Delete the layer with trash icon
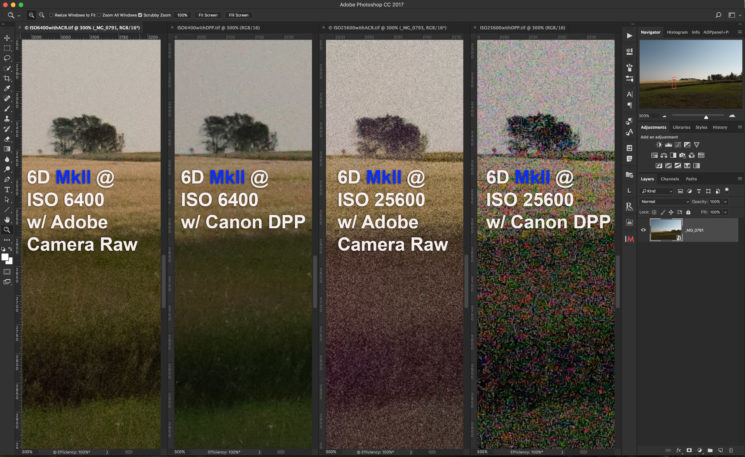This screenshot has width=745, height=457. pos(732,450)
